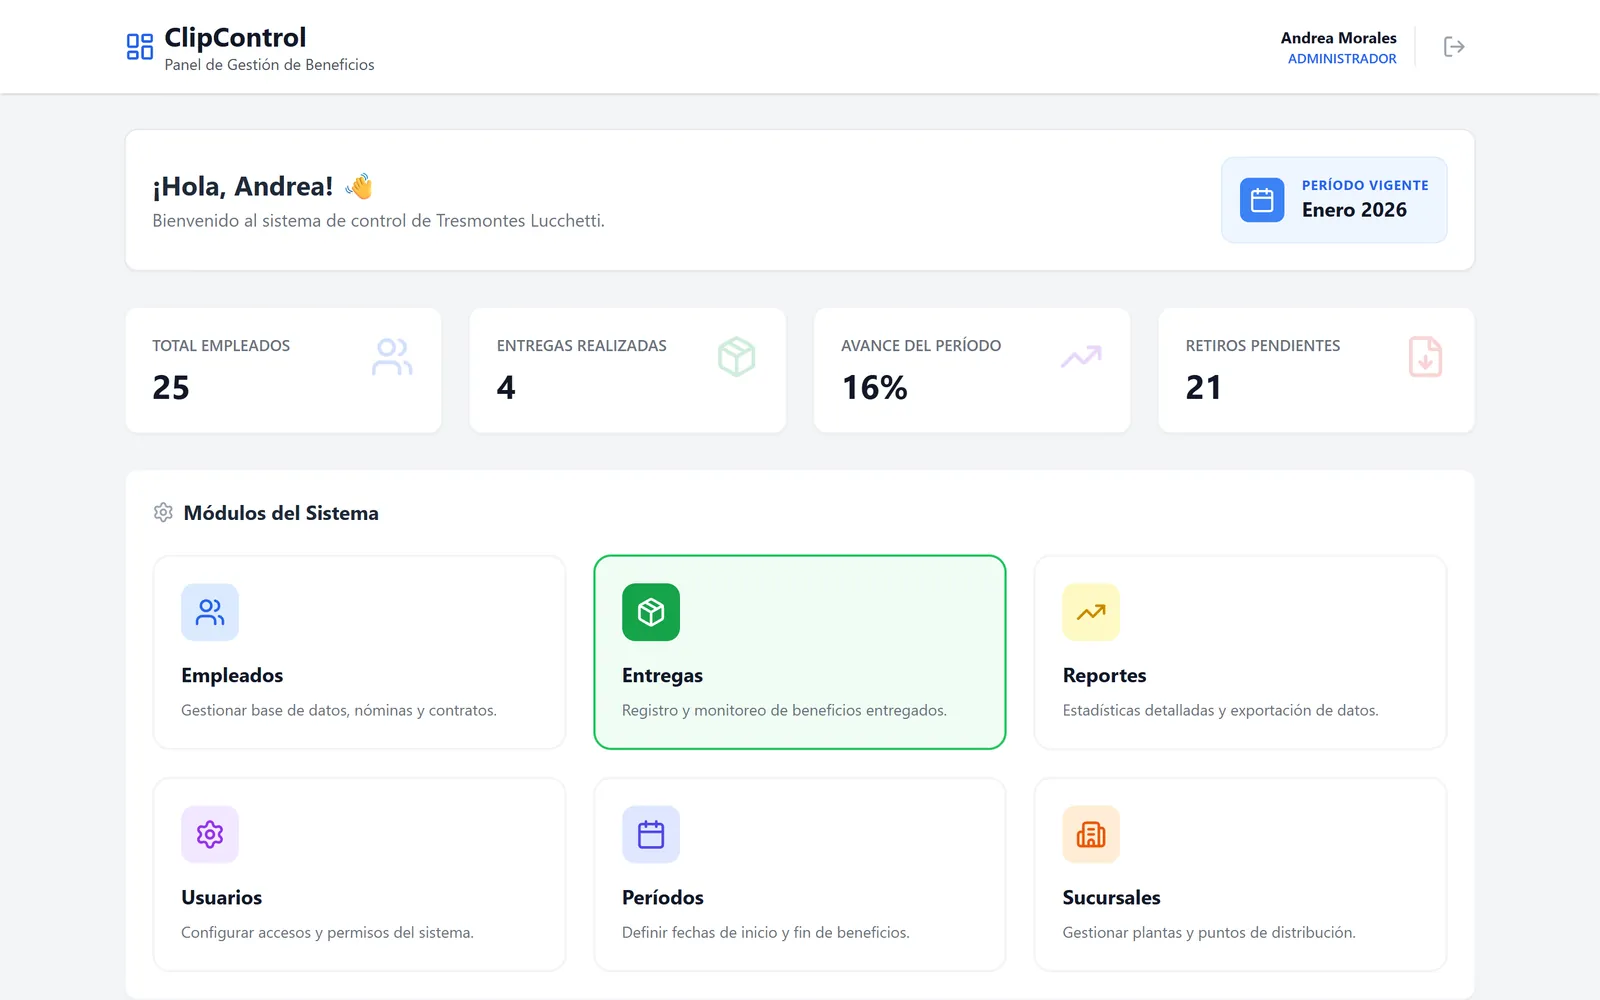Open the Entregas module title
Image resolution: width=1600 pixels, height=1000 pixels.
[x=662, y=676]
